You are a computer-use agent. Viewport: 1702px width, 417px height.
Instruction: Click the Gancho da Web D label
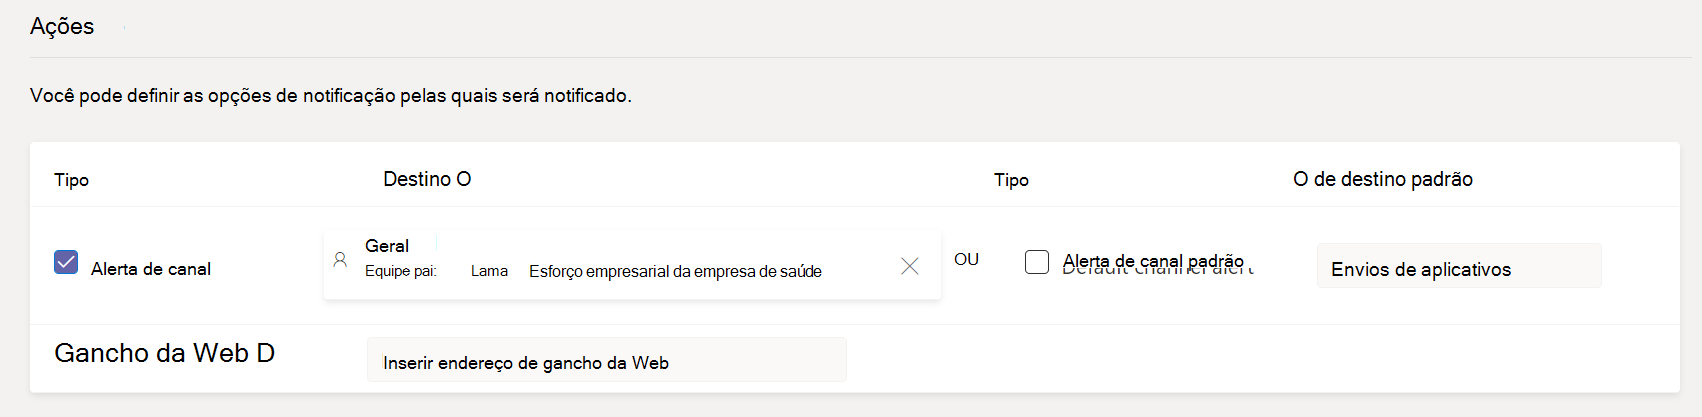164,353
